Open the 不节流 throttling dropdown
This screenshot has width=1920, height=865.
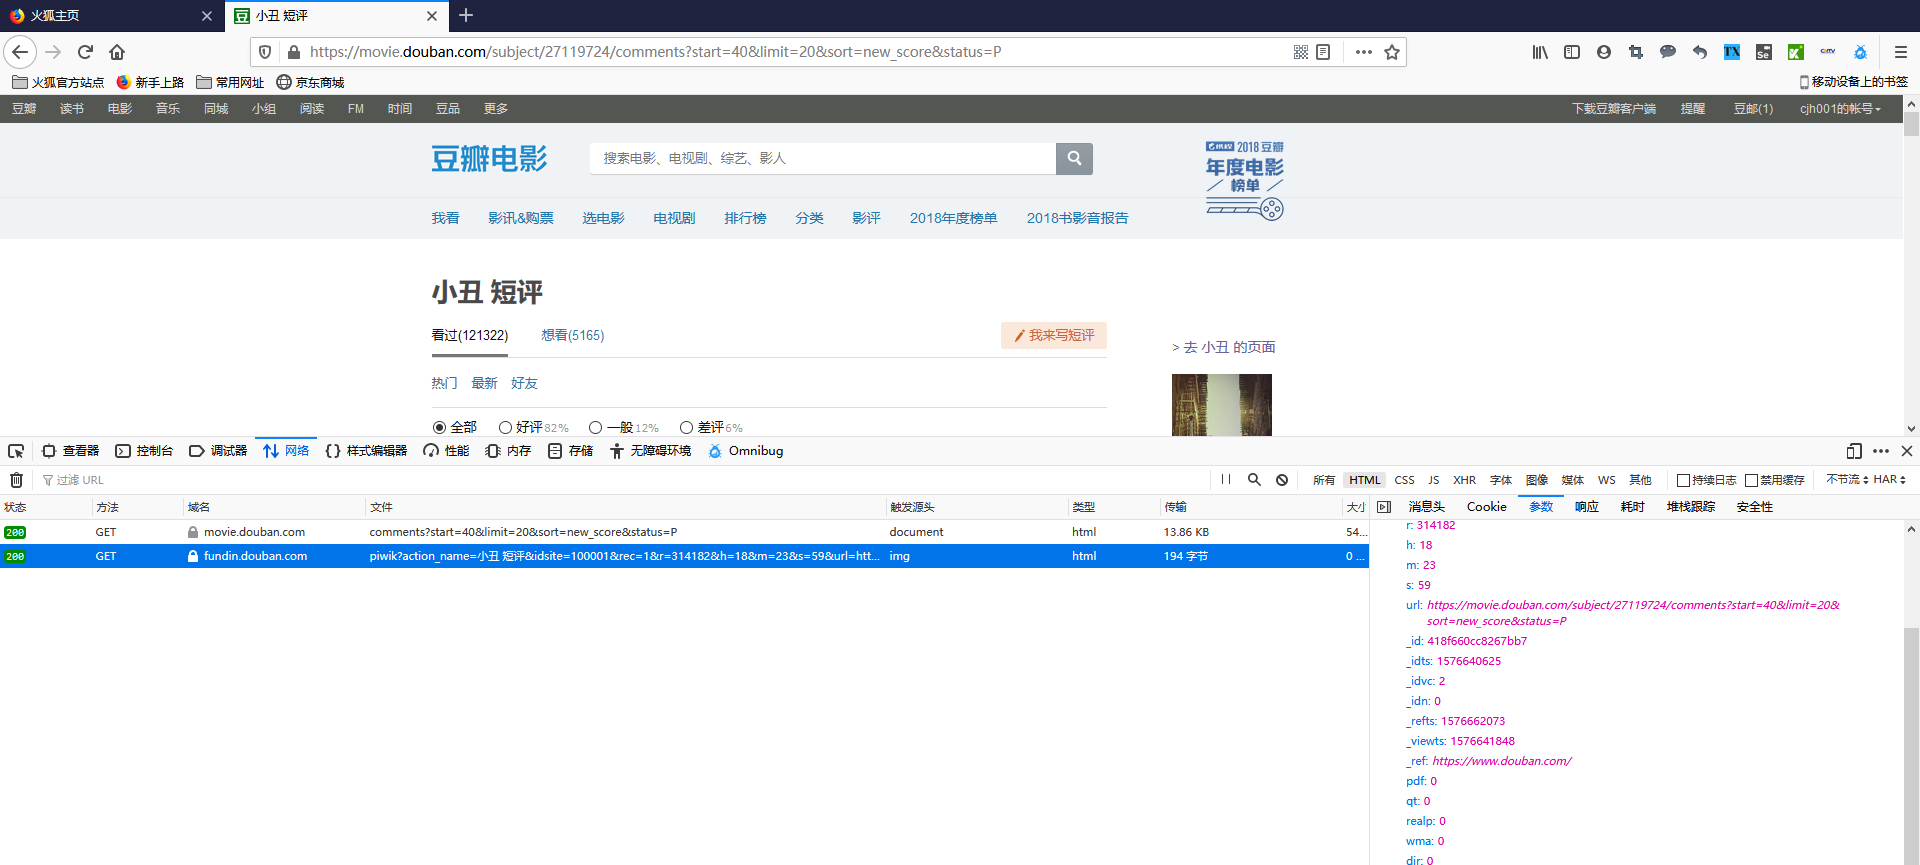(x=1847, y=480)
